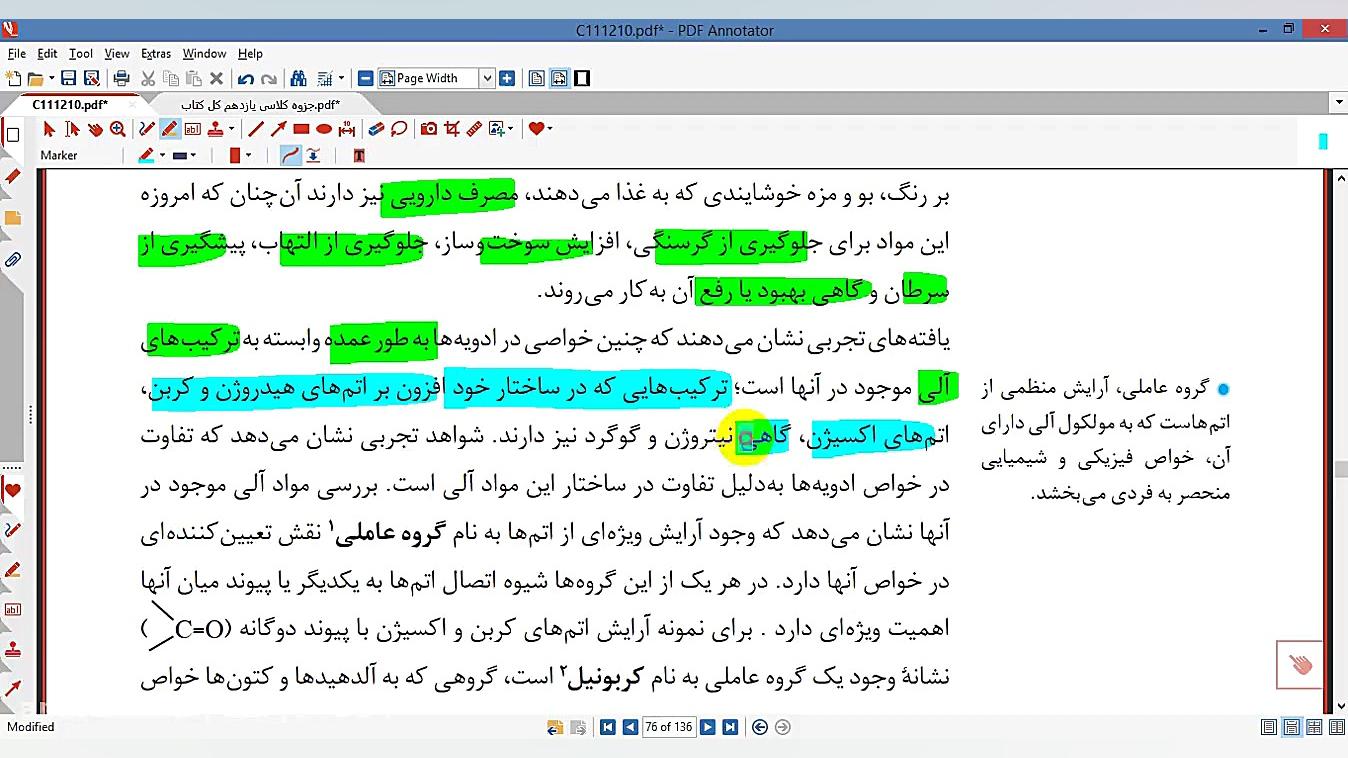
Task: Select the Arrow drawing tool
Action: coord(279,129)
